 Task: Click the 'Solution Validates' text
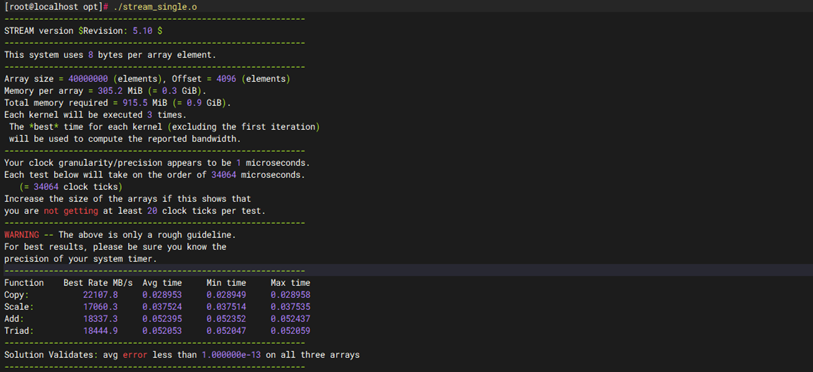[49, 355]
